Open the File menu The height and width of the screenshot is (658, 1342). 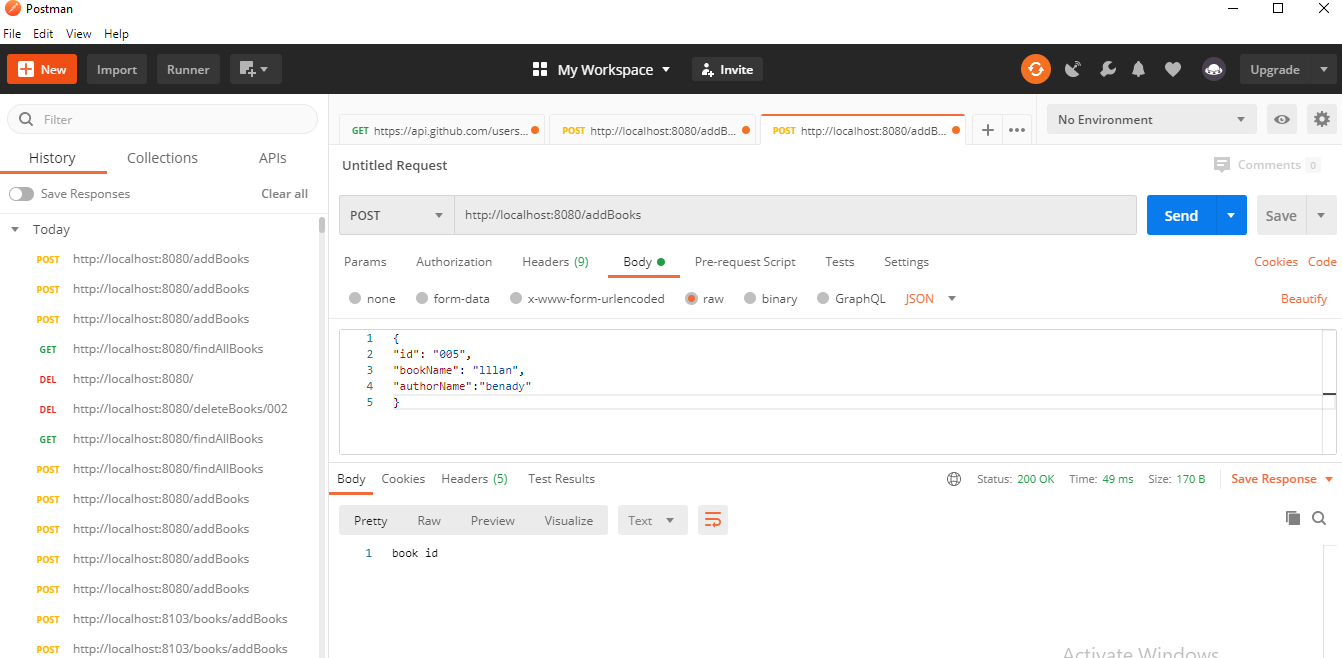pos(12,33)
